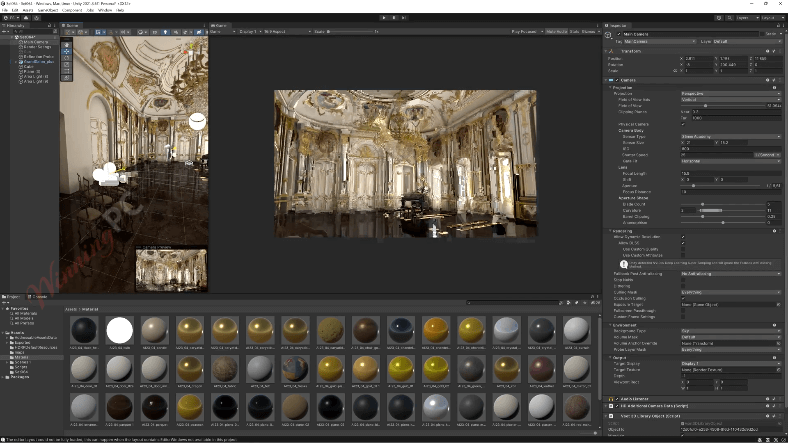Open the Projection dropdown
The width and height of the screenshot is (788, 443).
731,93
